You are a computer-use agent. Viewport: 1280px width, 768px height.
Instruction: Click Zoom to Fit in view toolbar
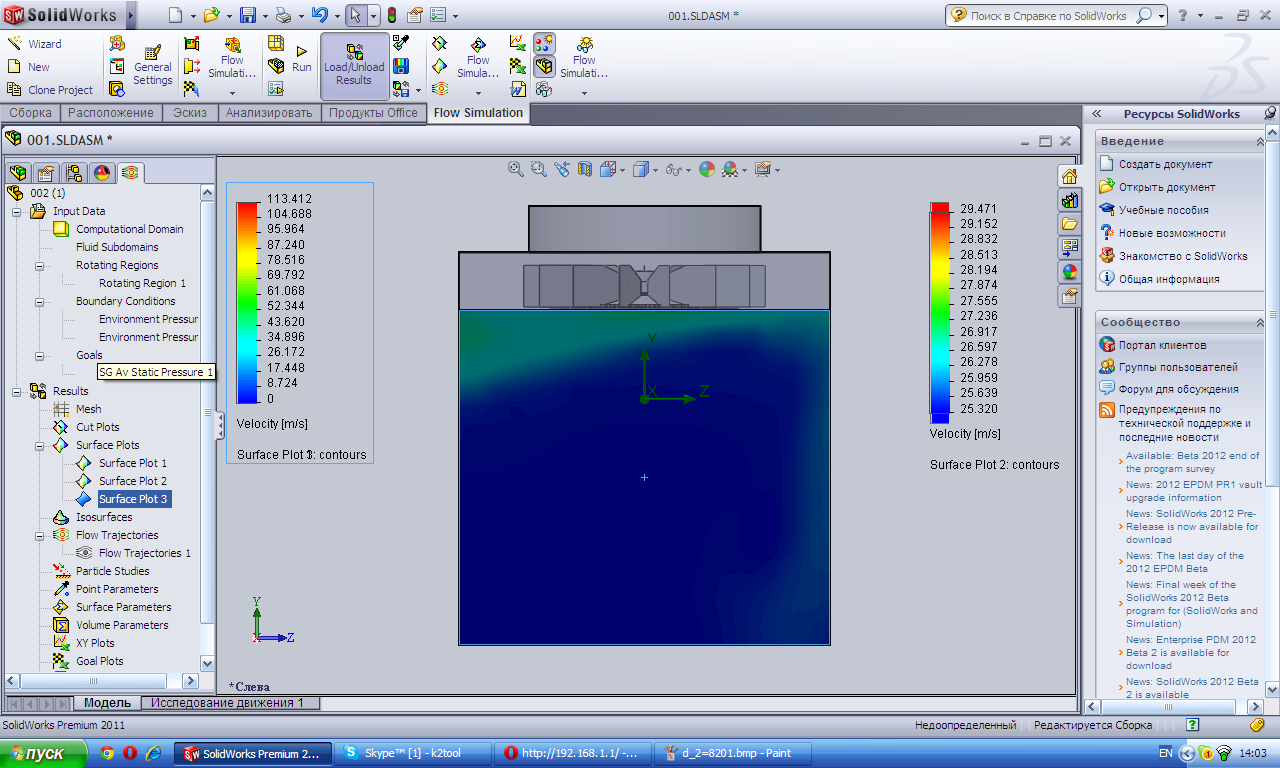(x=516, y=170)
